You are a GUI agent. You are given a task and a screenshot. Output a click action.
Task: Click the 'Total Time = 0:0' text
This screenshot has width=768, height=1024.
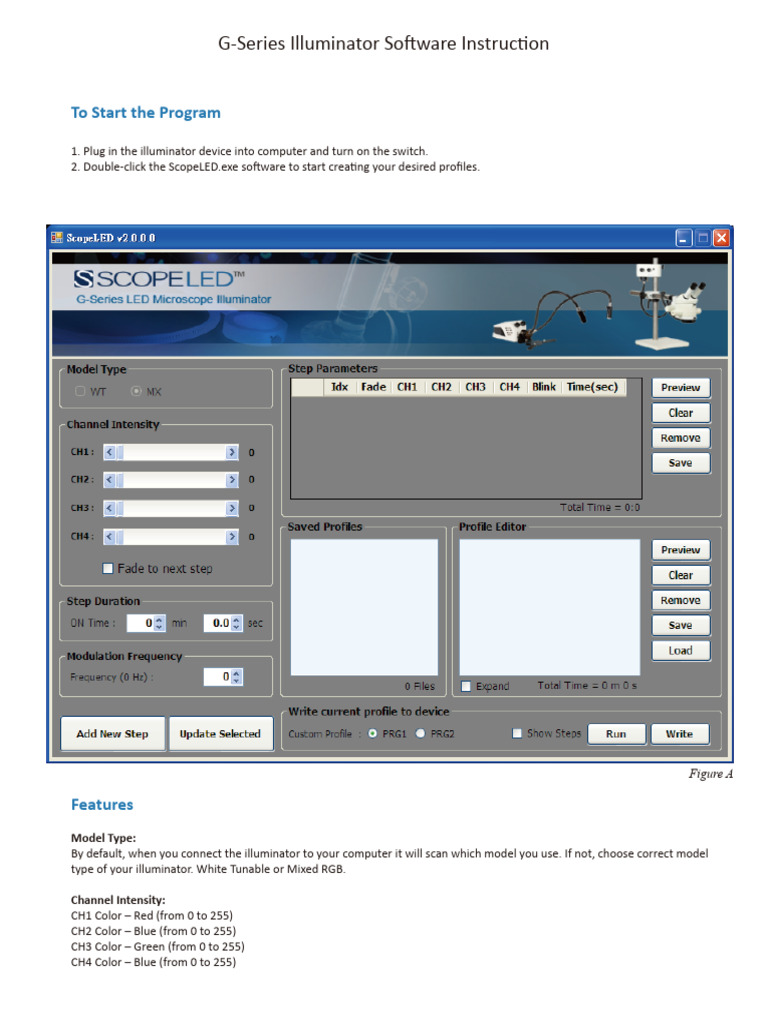coord(600,507)
